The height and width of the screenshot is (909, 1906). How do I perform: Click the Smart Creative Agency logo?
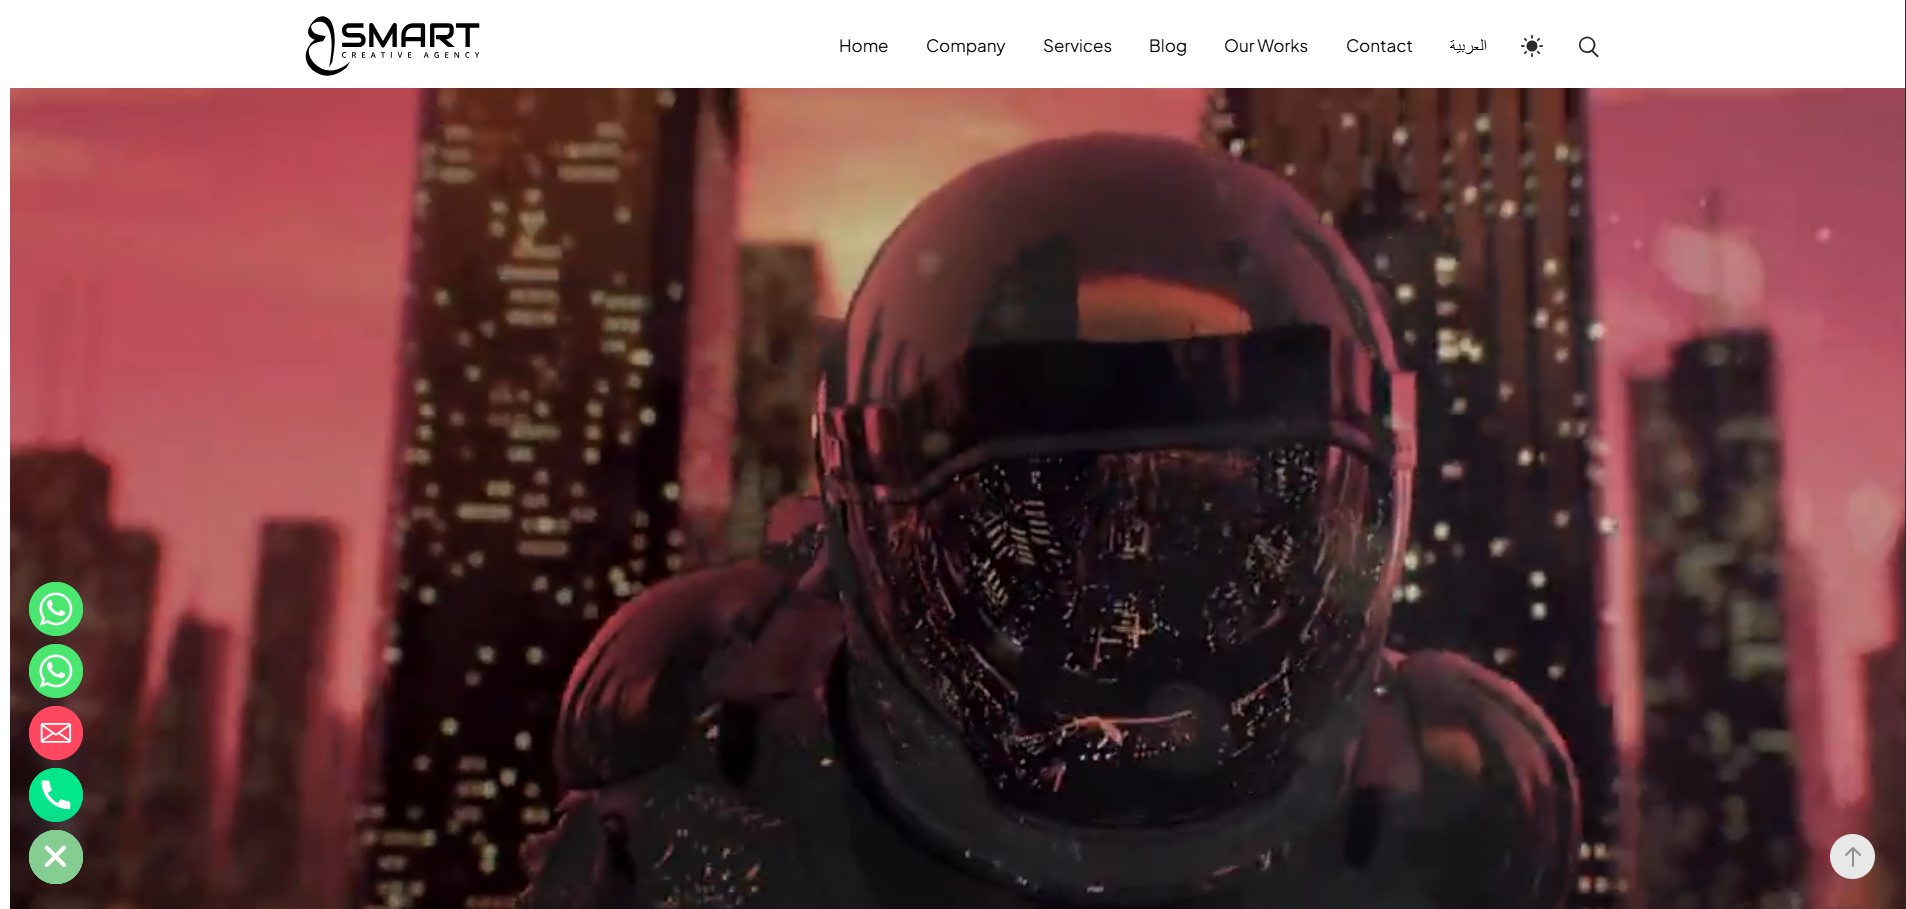pyautogui.click(x=392, y=45)
